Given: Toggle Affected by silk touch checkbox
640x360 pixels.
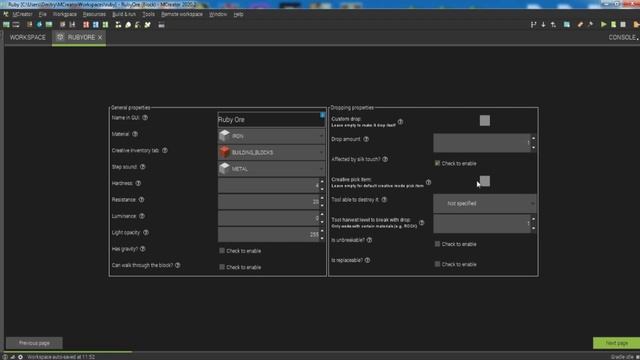Looking at the screenshot, I should click(437, 163).
